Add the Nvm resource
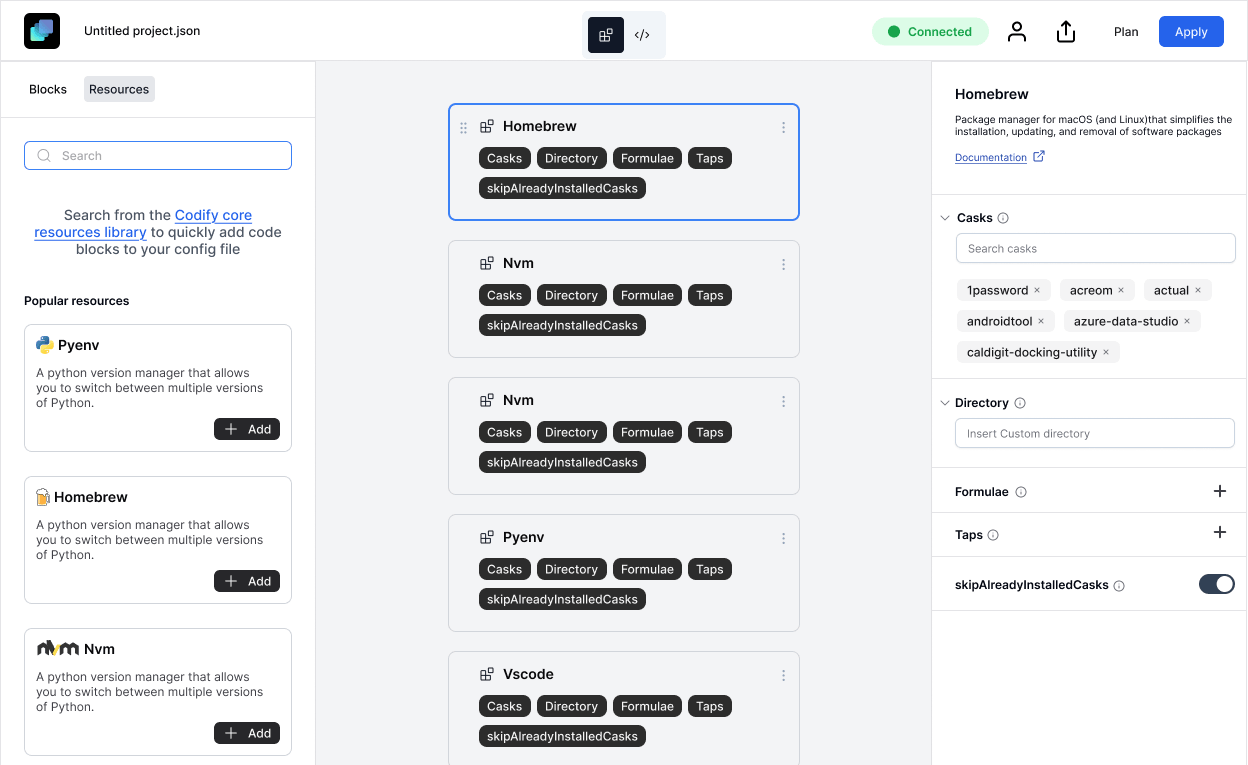 [247, 733]
